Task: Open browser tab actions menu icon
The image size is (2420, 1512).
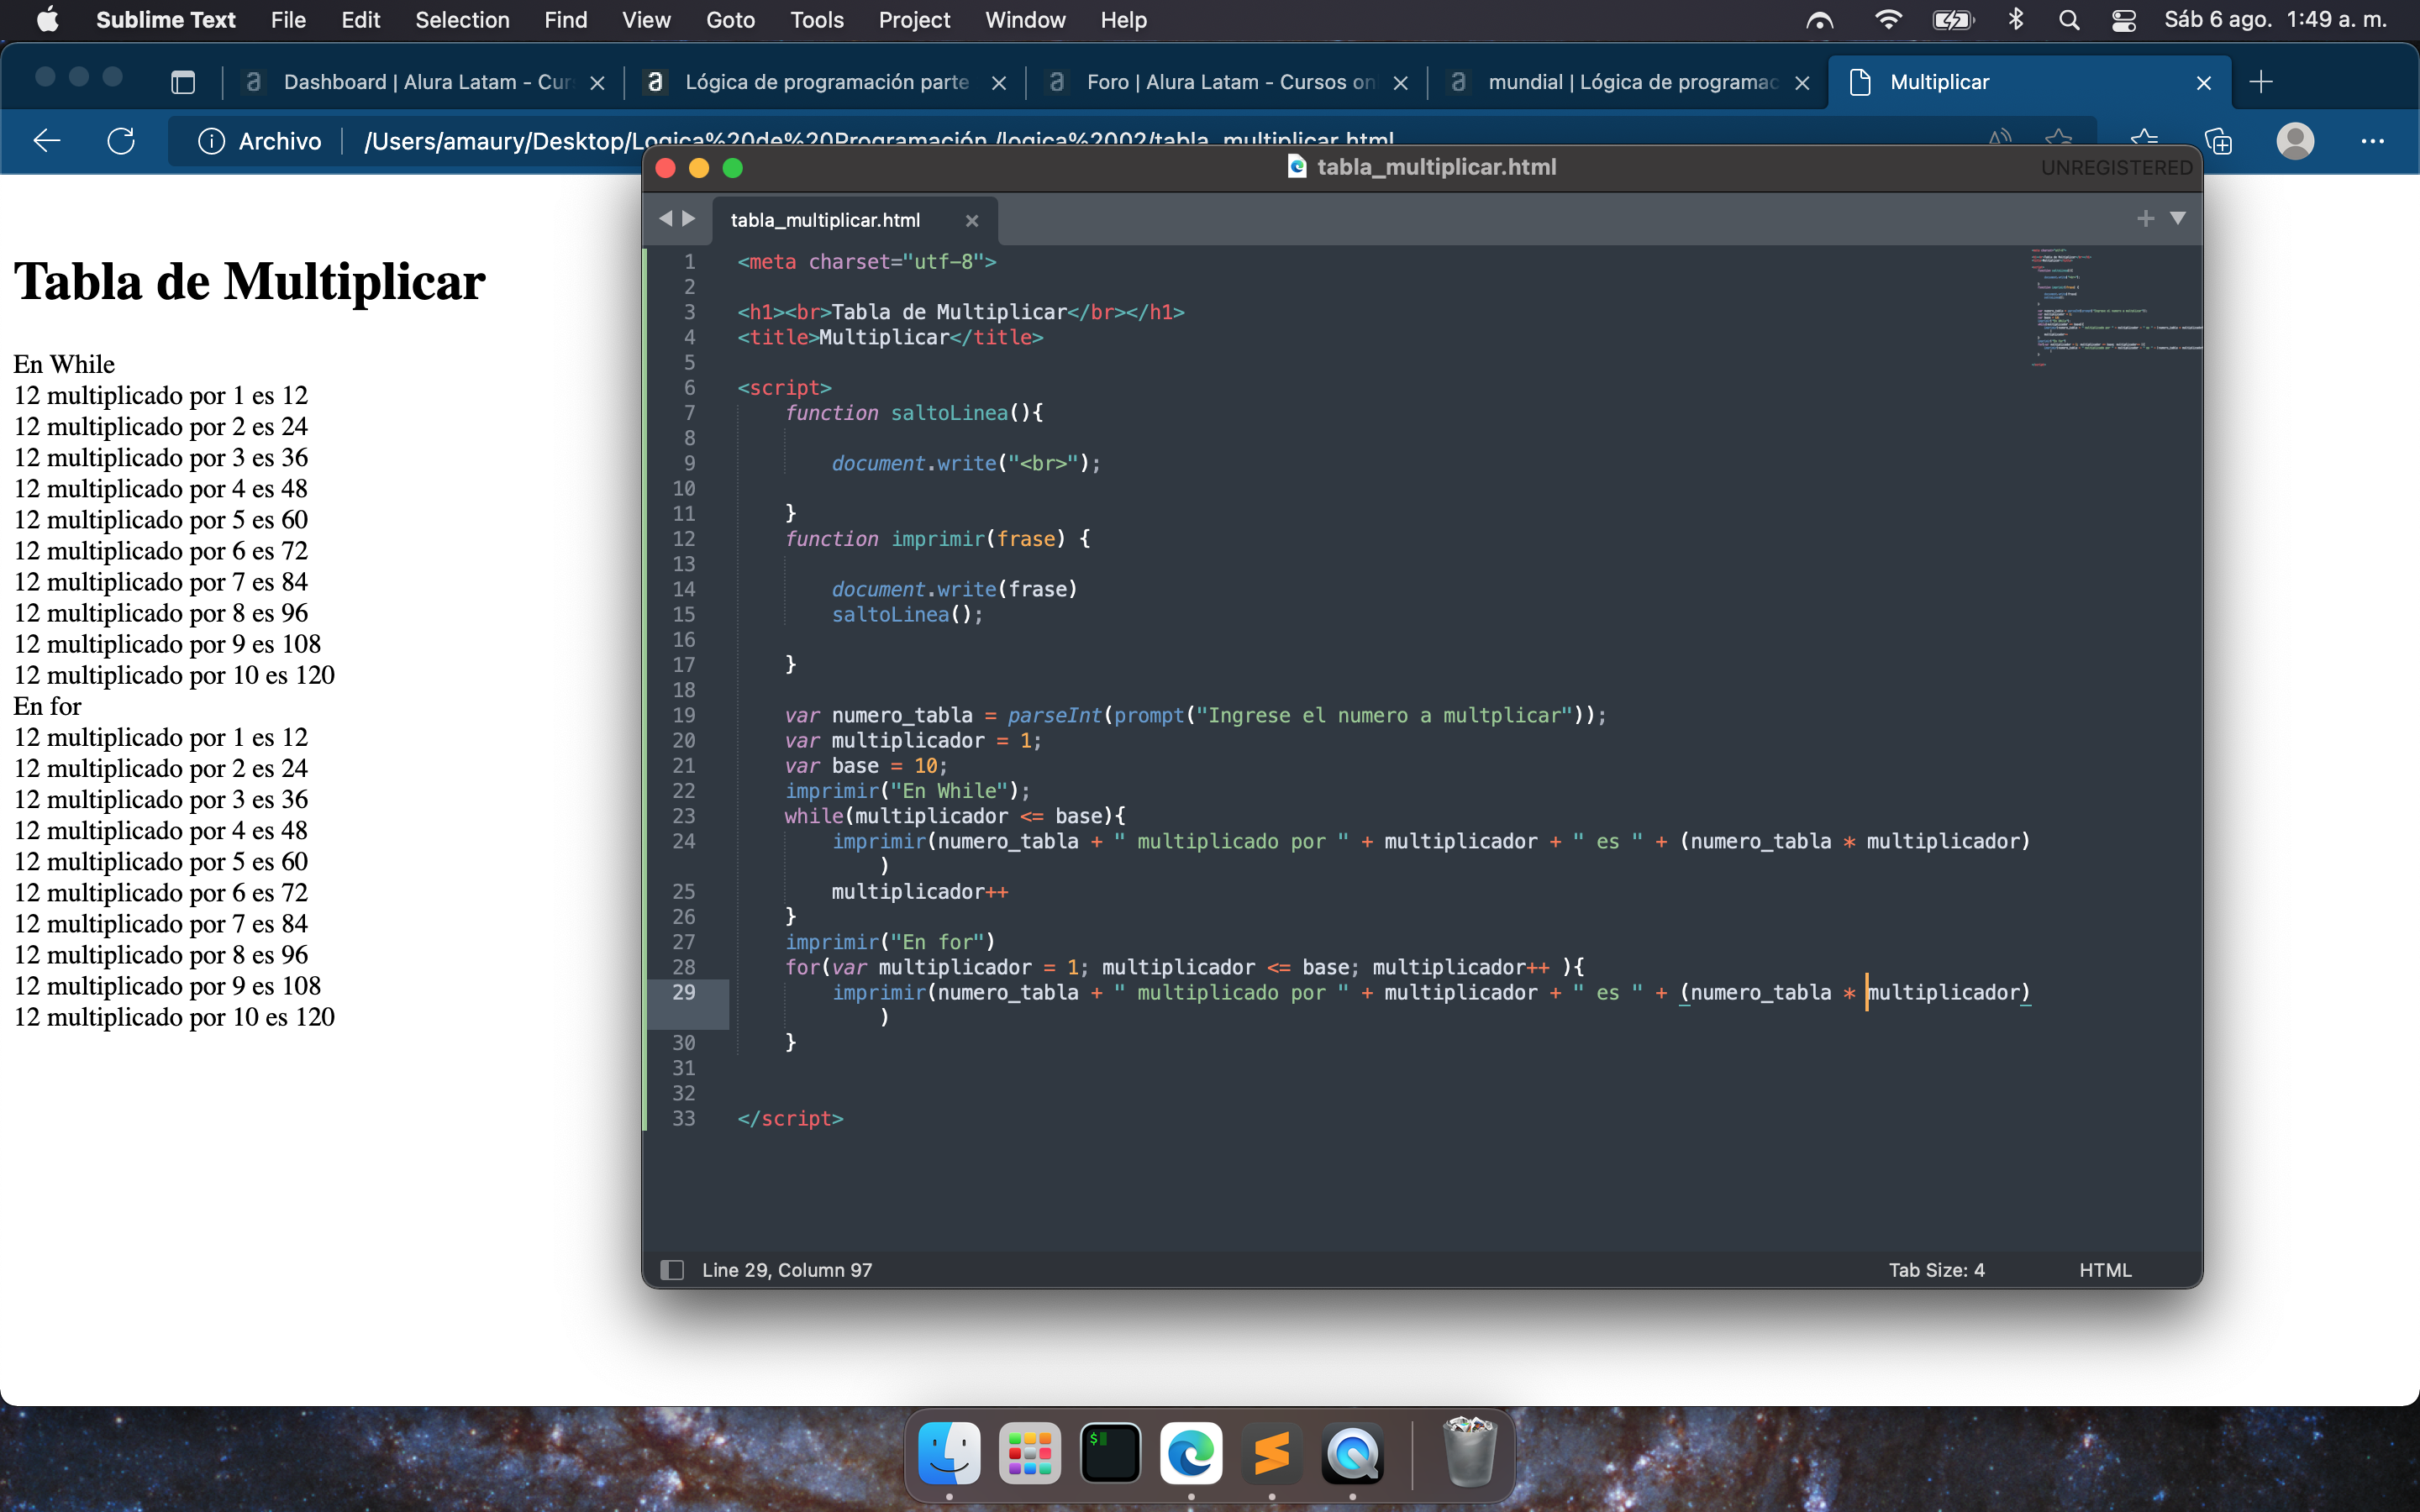Action: click(x=182, y=82)
